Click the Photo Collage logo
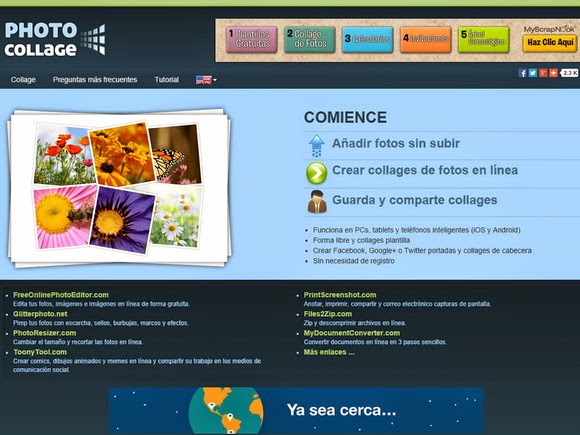Image resolution: width=580 pixels, height=435 pixels. [x=55, y=40]
